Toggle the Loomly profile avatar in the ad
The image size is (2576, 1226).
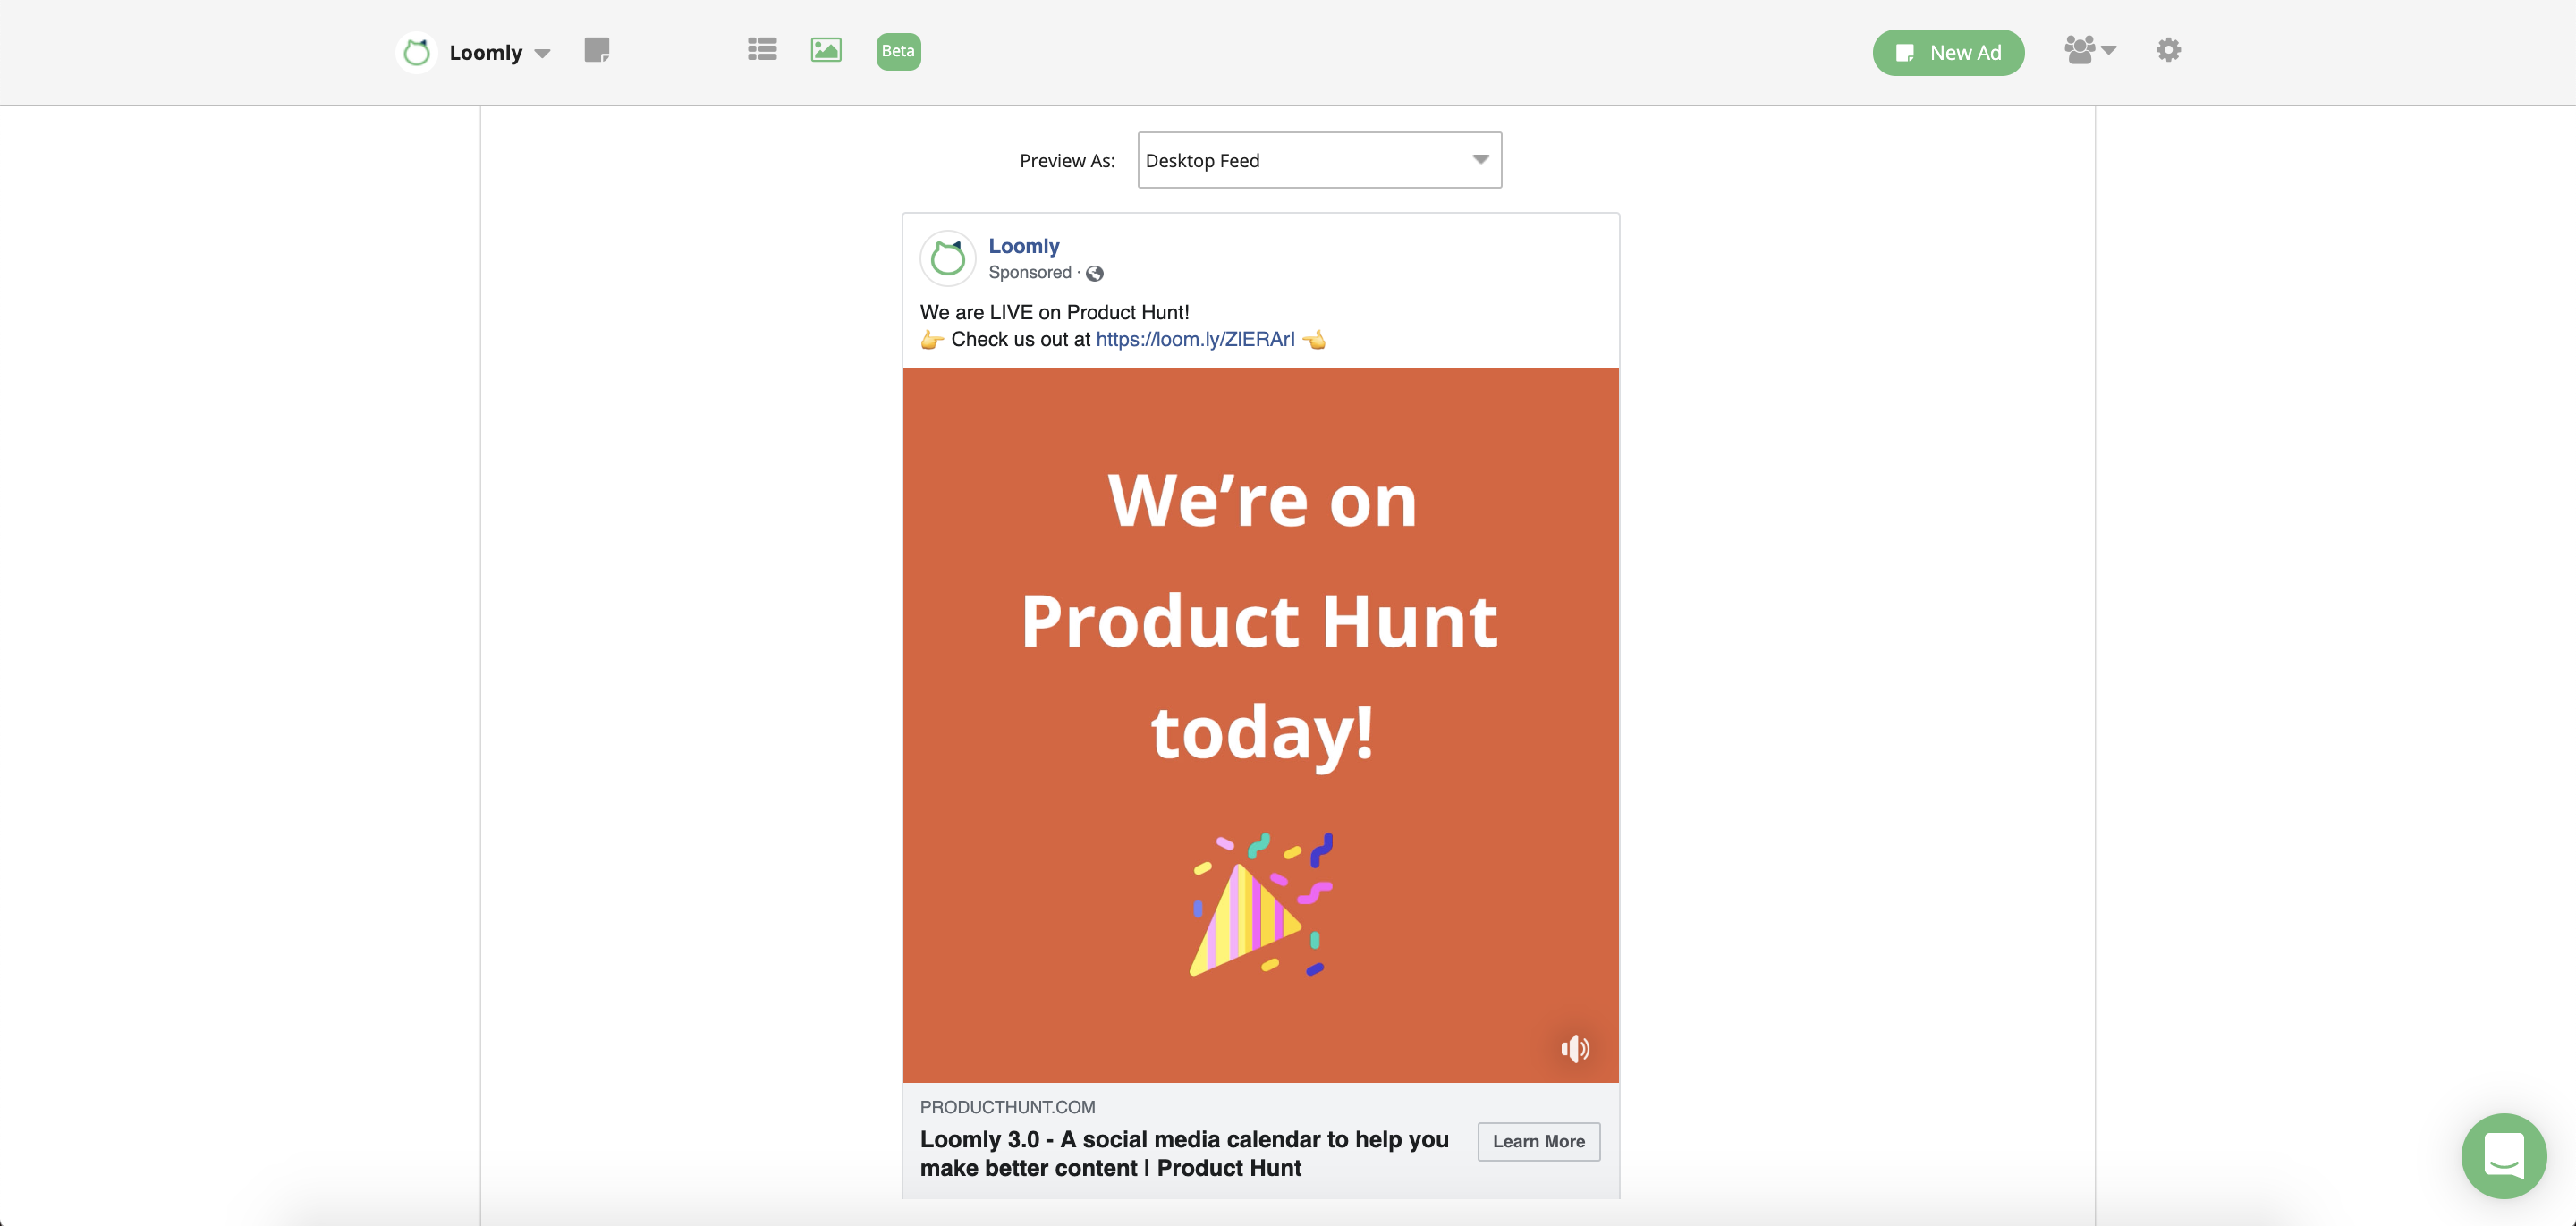947,257
